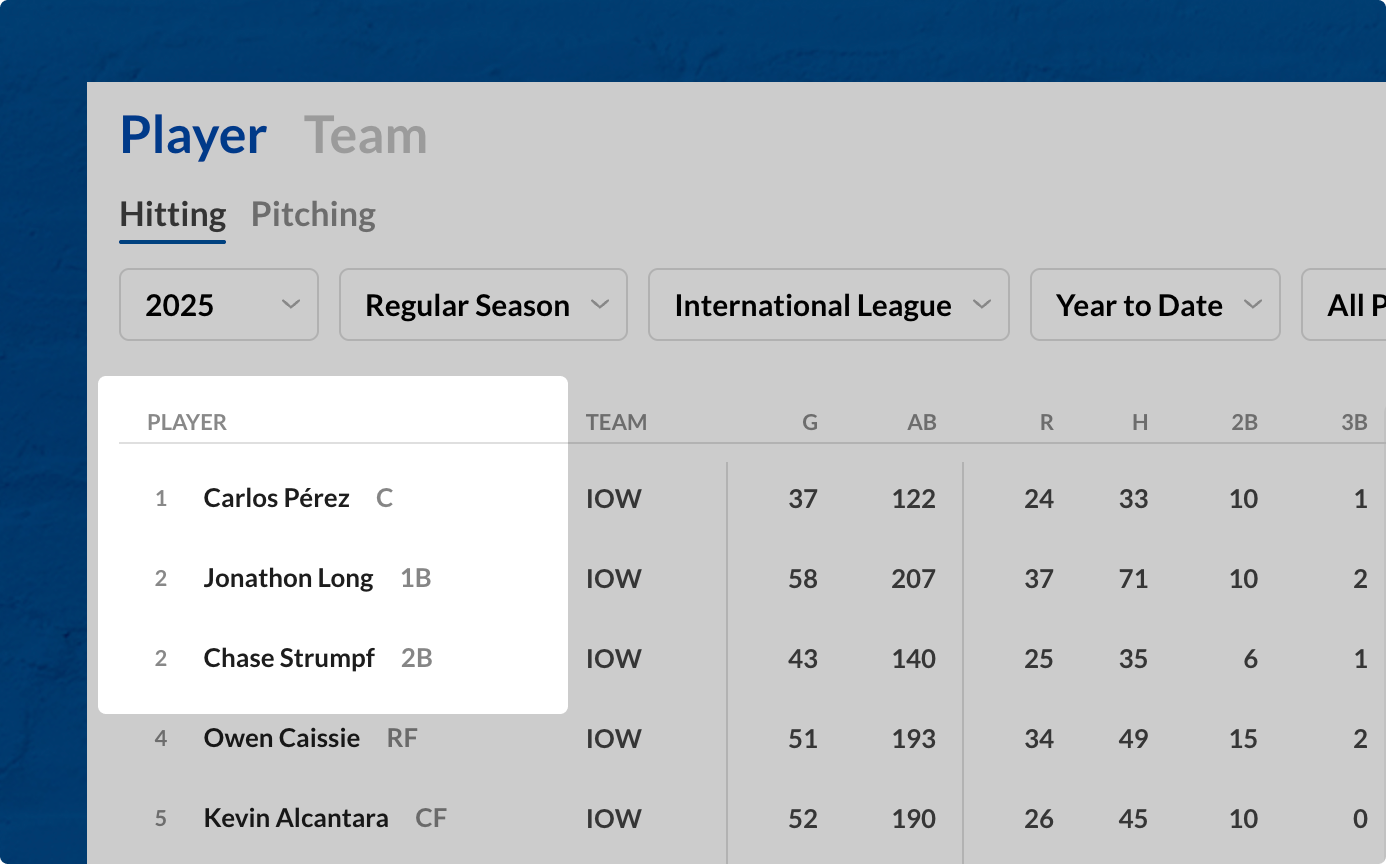Sort by runs R column header

click(1046, 422)
